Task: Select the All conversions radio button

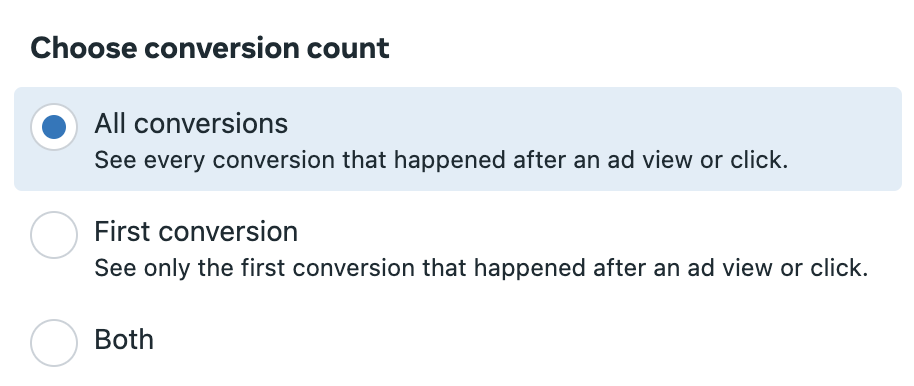Action: (54, 127)
